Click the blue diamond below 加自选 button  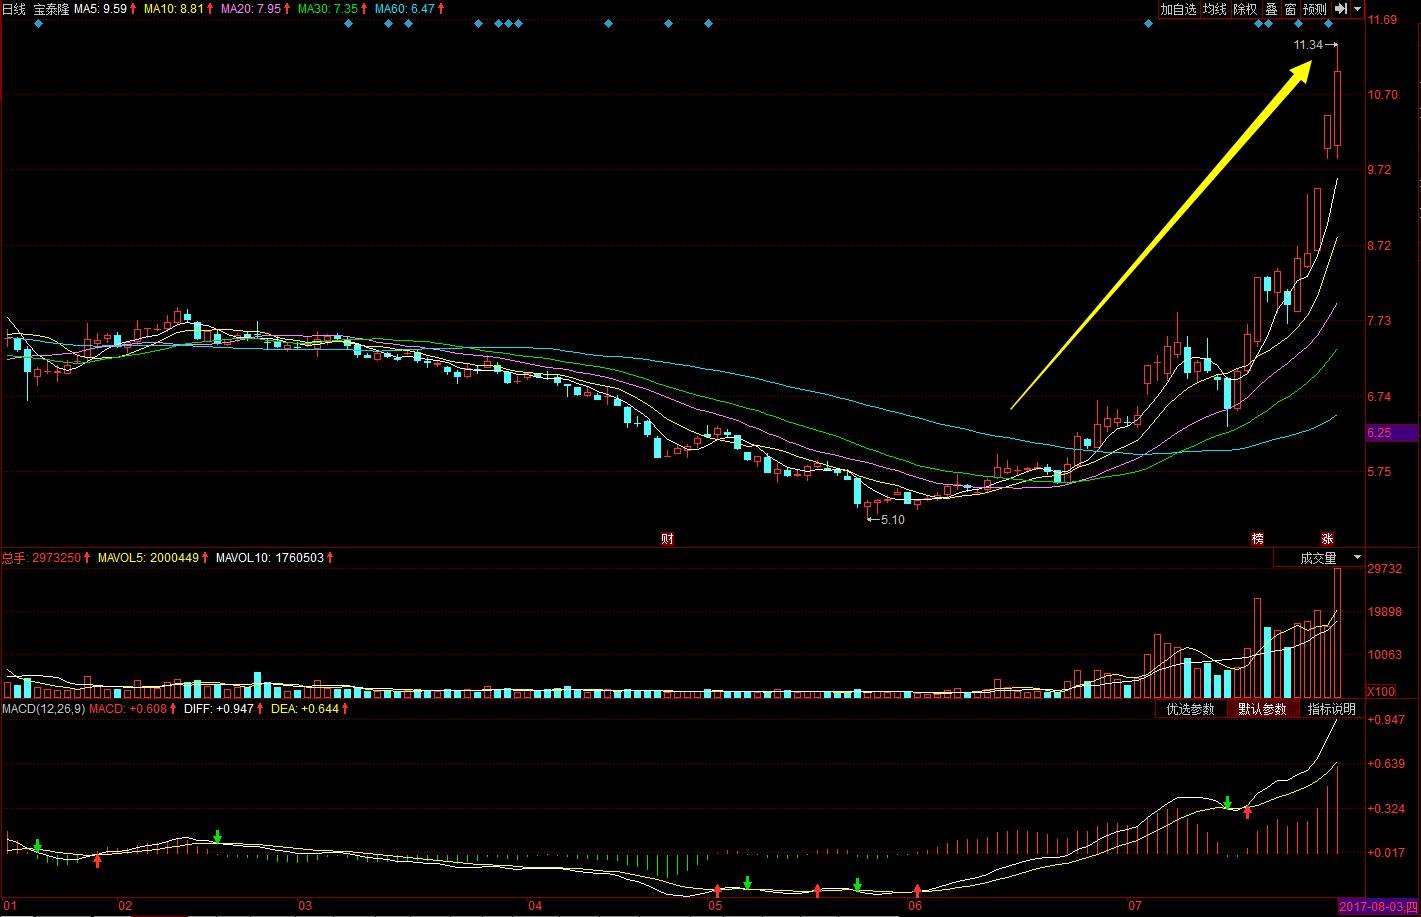point(1148,23)
